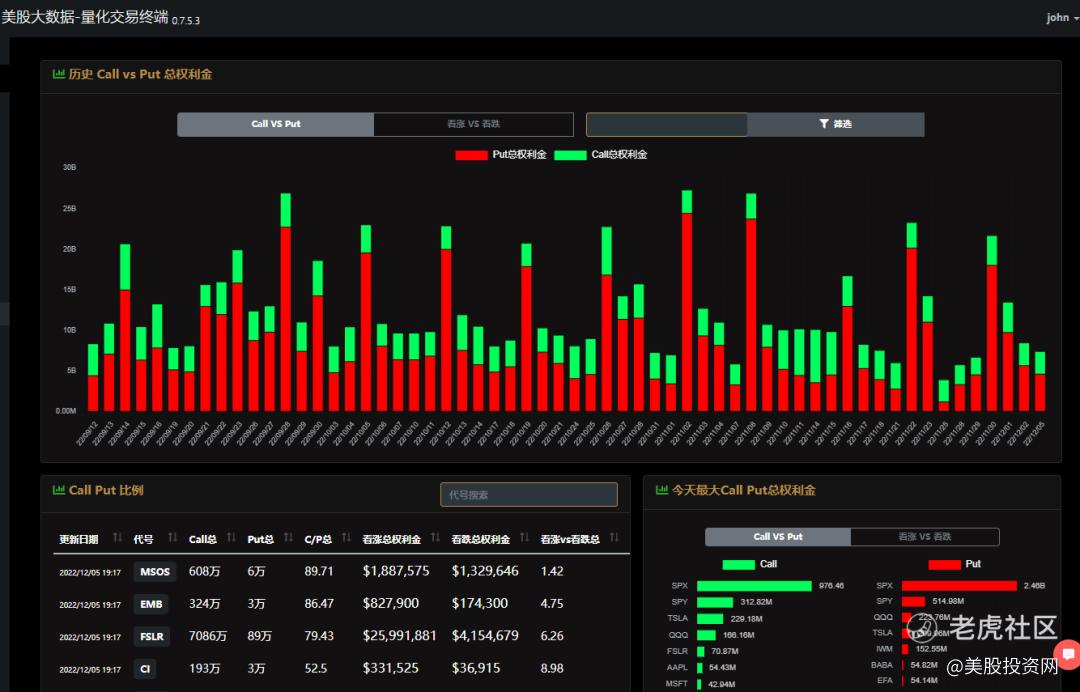
Task: Sort by 看涨vs看跌总 column arrows
Action: [614, 538]
